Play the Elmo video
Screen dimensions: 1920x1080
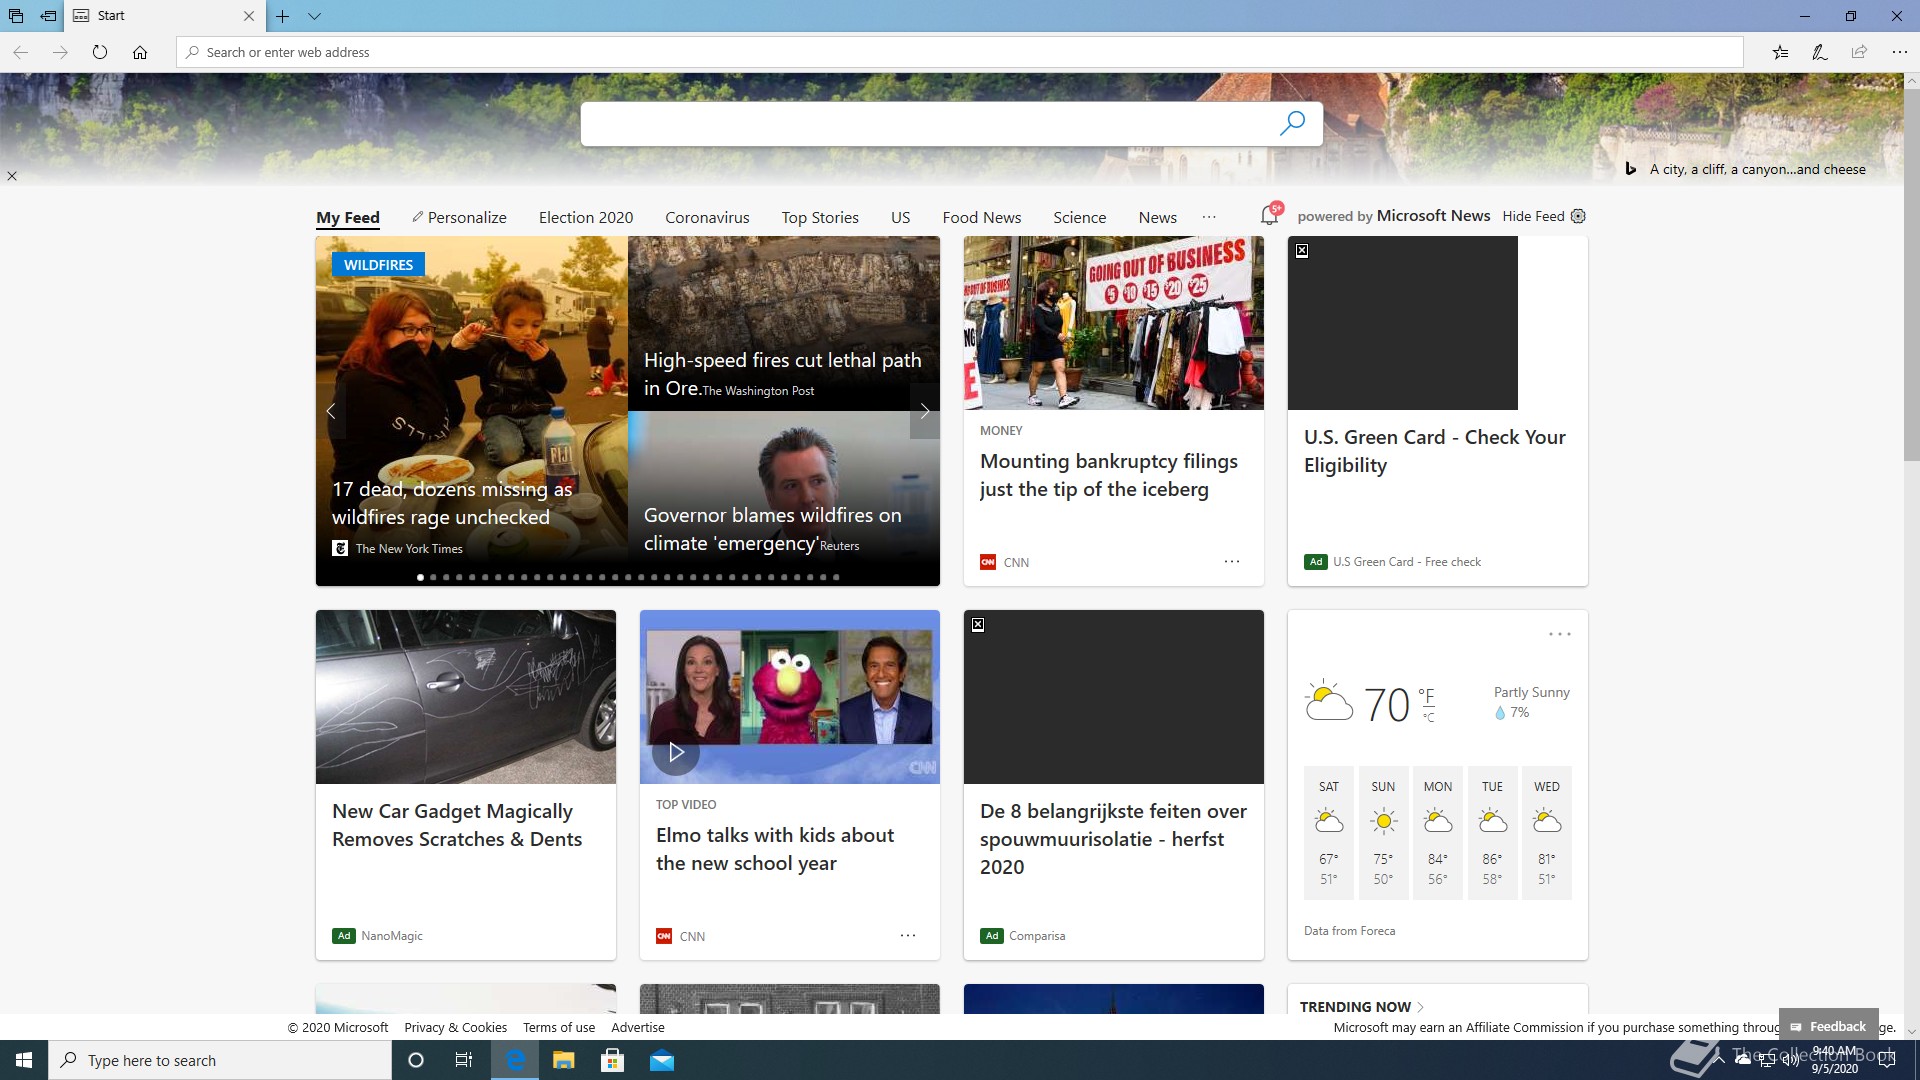[x=676, y=752]
